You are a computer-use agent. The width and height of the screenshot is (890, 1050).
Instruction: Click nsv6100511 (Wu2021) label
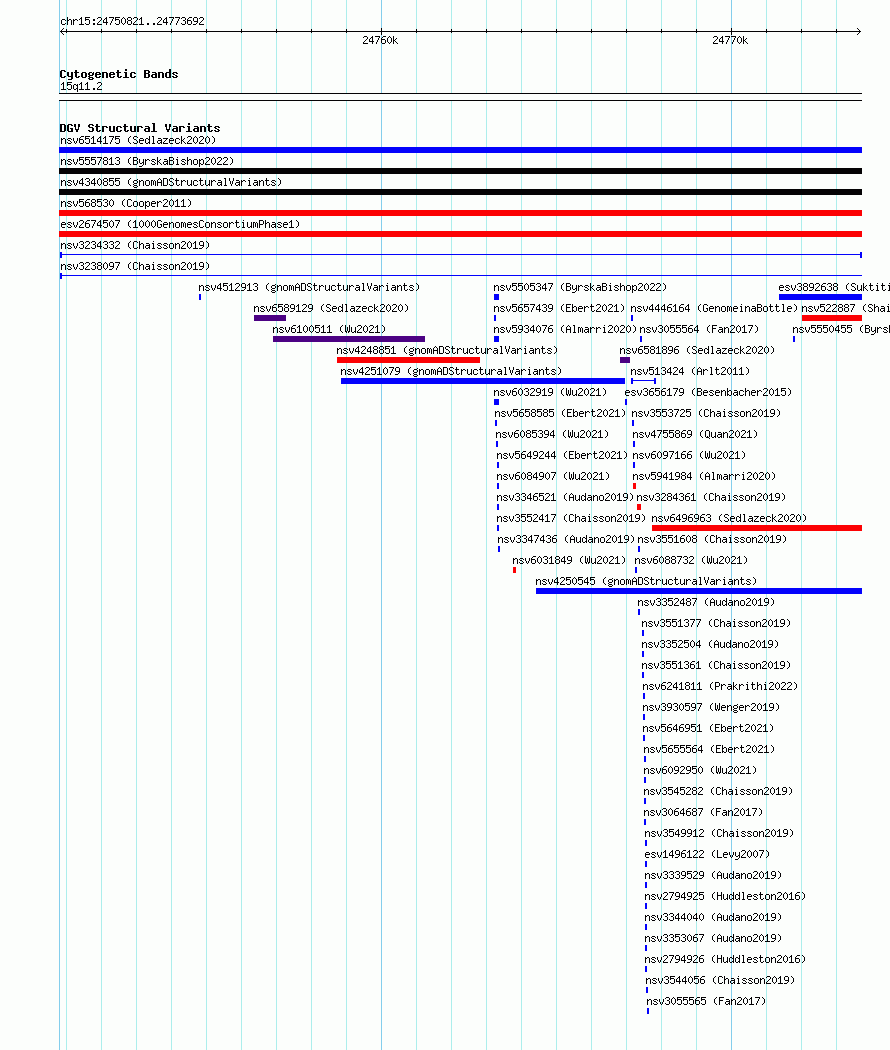pyautogui.click(x=329, y=329)
